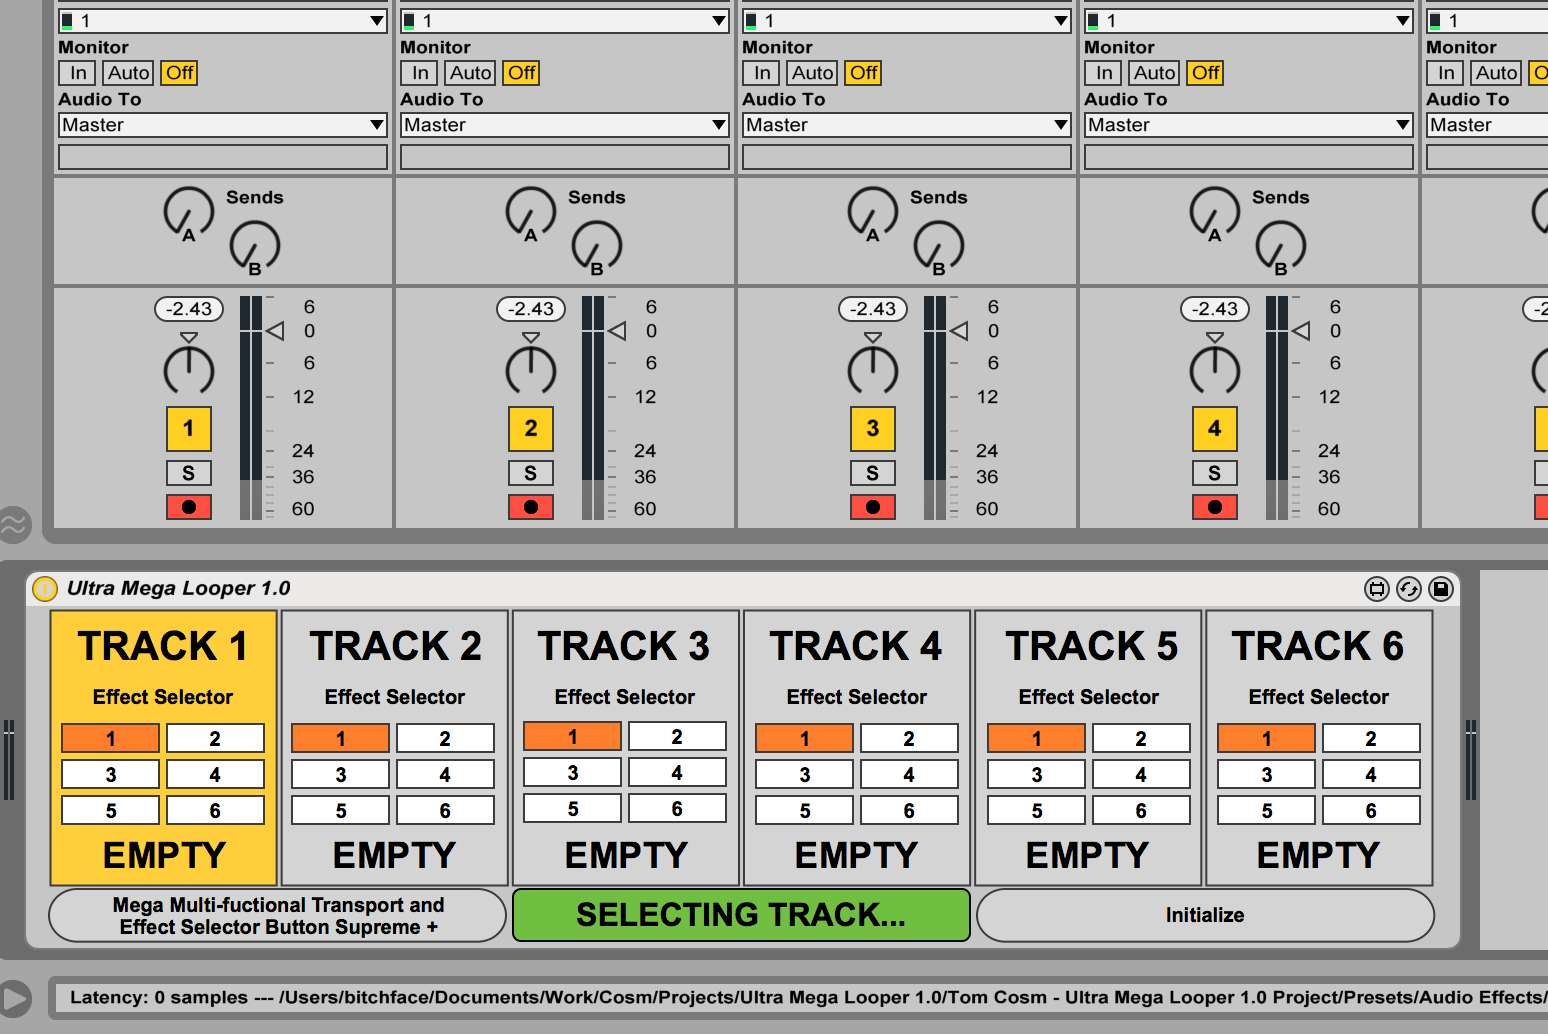Click the wave icon on left edge
This screenshot has height=1034, width=1548.
[x=15, y=524]
